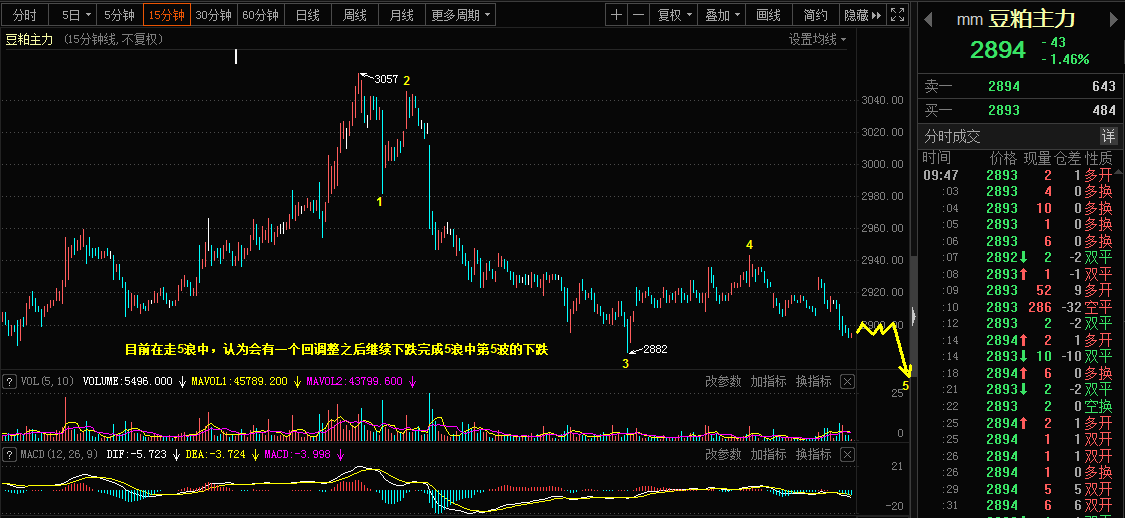Open 设置均线 moving average settings
The image size is (1125, 518).
click(x=817, y=39)
